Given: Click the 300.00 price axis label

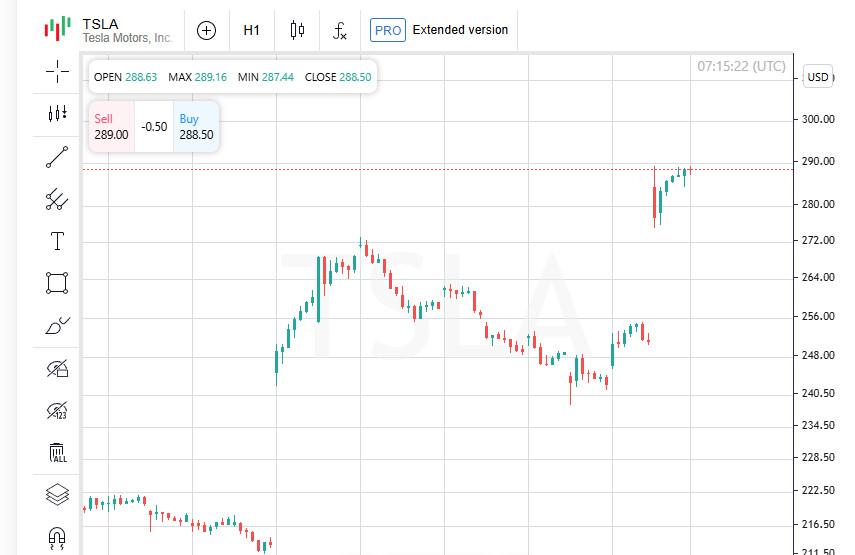Looking at the screenshot, I should point(818,119).
